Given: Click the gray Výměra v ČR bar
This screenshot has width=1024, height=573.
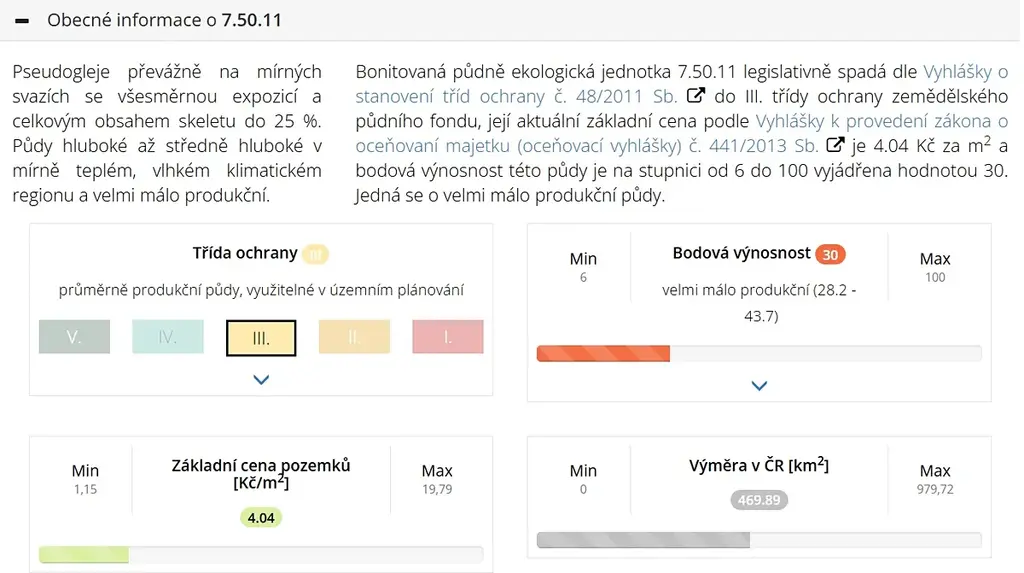Looking at the screenshot, I should [643, 540].
